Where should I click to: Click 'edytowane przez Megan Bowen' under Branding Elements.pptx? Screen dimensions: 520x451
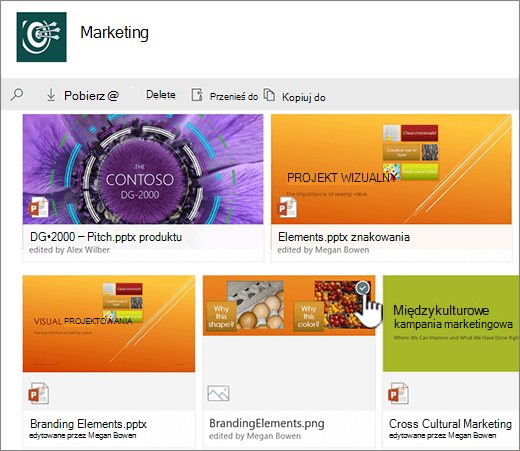pos(83,435)
